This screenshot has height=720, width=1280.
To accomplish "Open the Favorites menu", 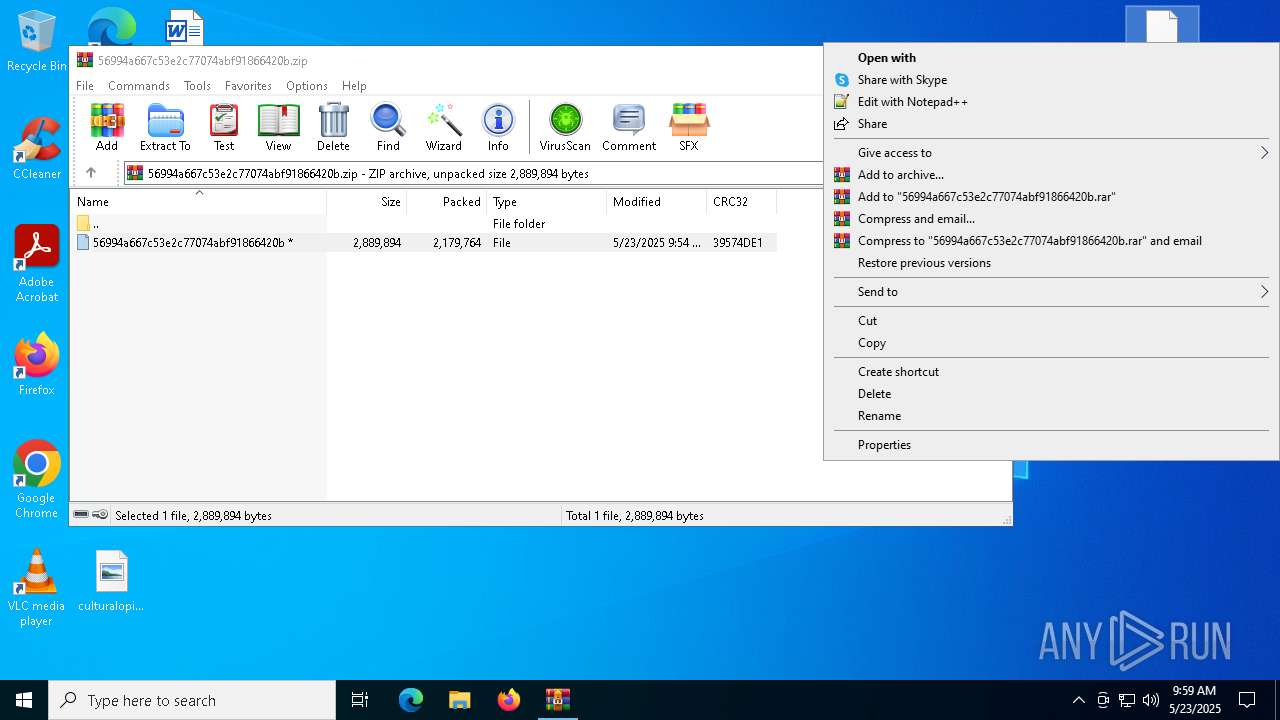I will [248, 86].
